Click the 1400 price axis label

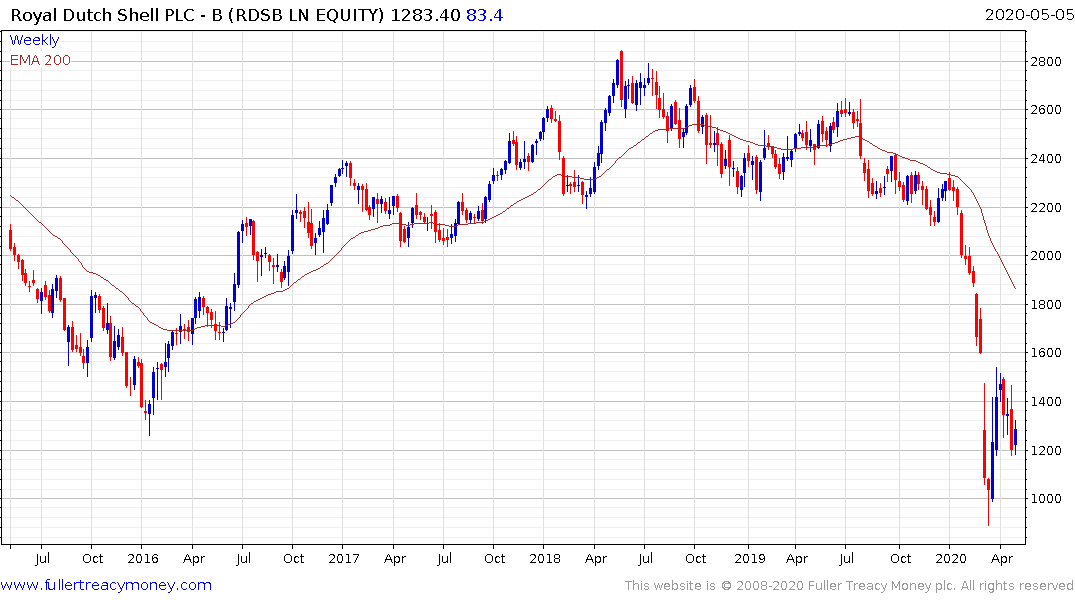tap(1046, 401)
